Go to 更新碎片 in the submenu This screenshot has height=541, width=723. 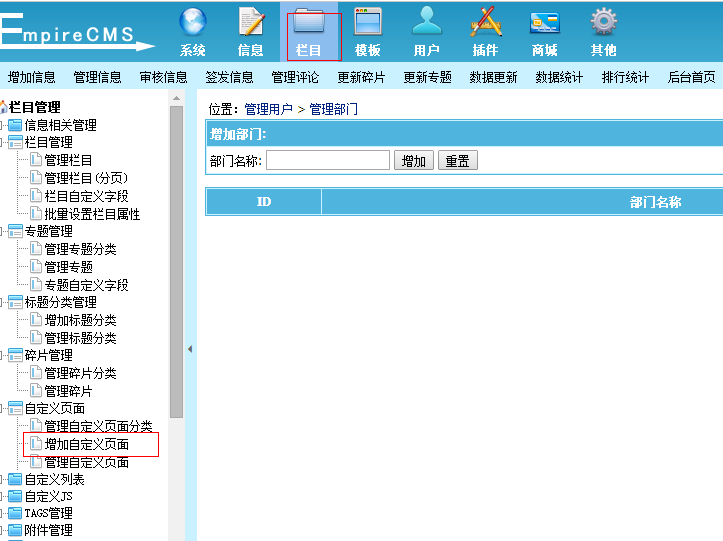pyautogui.click(x=361, y=77)
